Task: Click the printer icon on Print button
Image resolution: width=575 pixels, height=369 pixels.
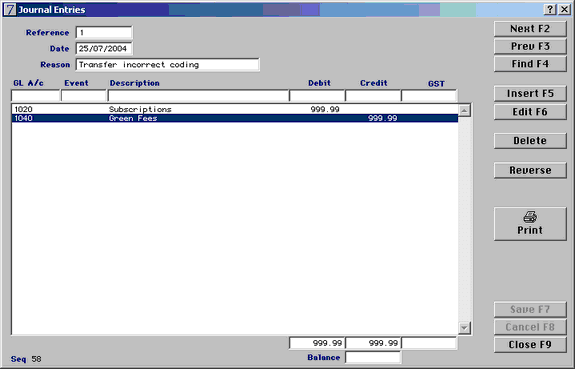Action: click(x=530, y=217)
